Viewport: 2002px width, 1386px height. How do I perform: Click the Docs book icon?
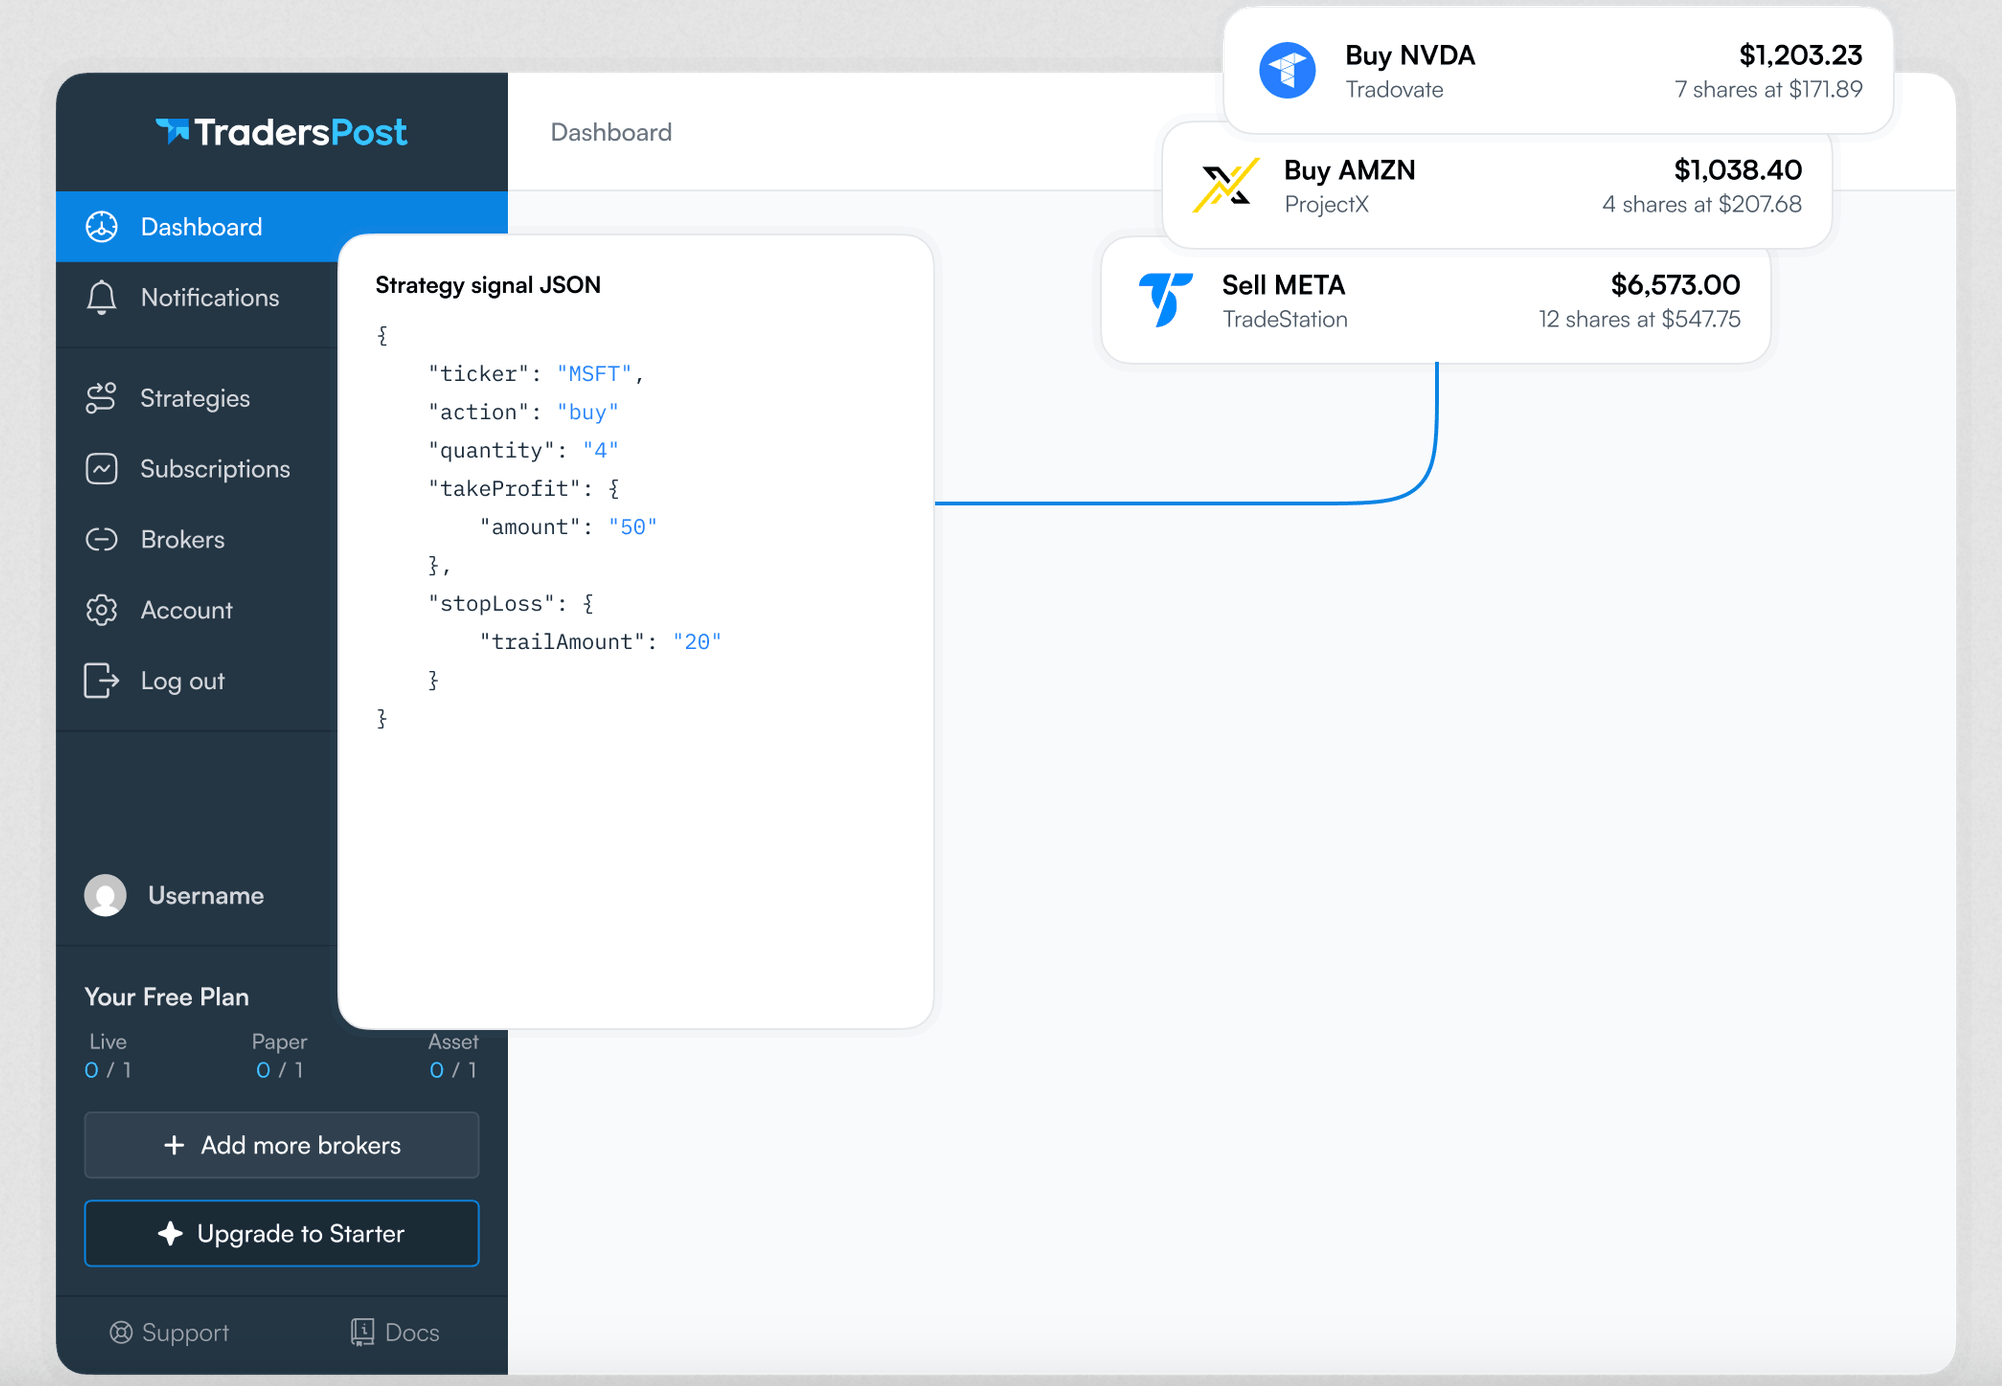tap(362, 1332)
